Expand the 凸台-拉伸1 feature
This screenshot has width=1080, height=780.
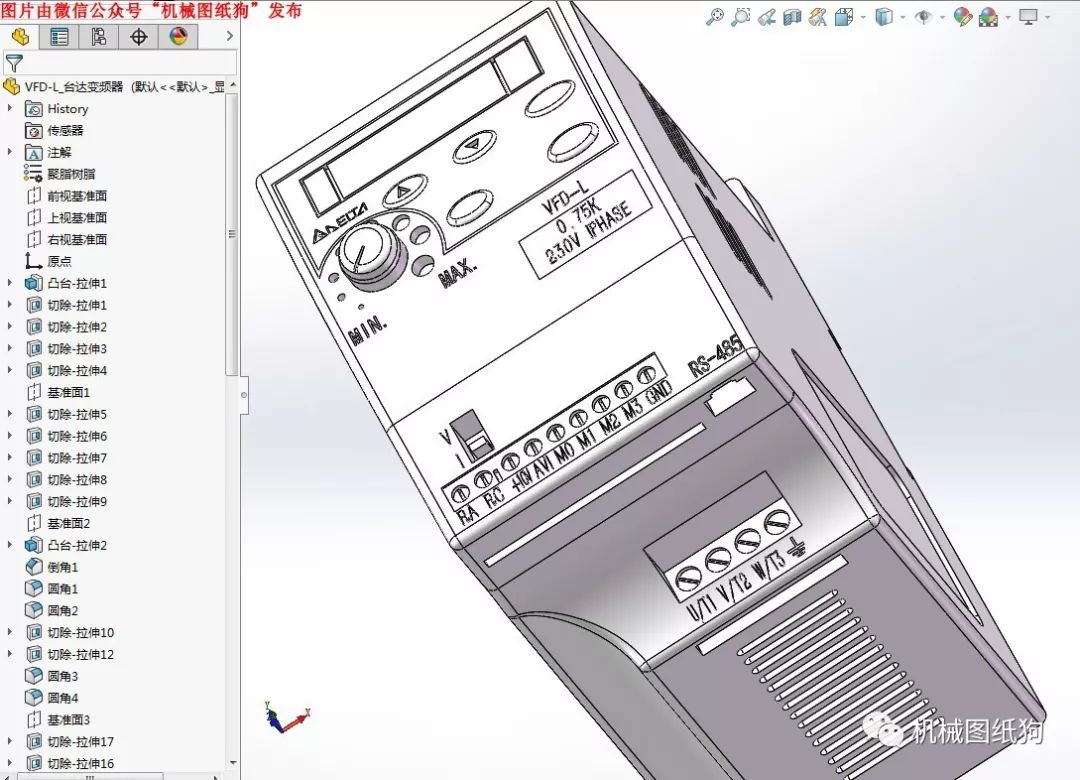coord(10,283)
